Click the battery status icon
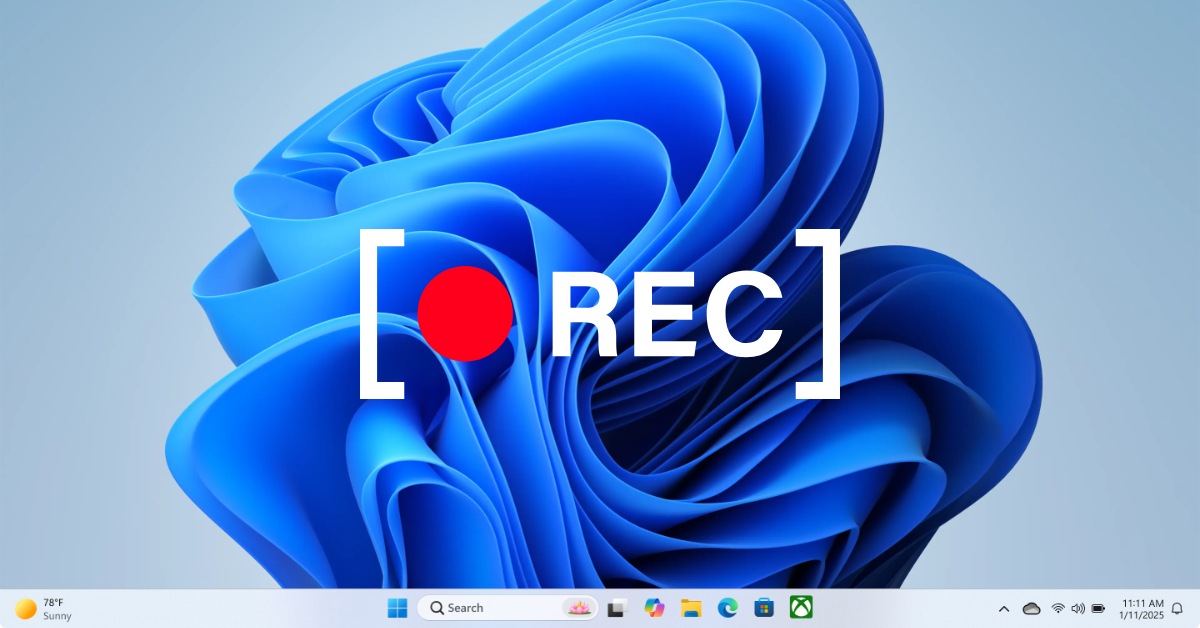Screen dimensions: 1200x628 (x=1098, y=609)
